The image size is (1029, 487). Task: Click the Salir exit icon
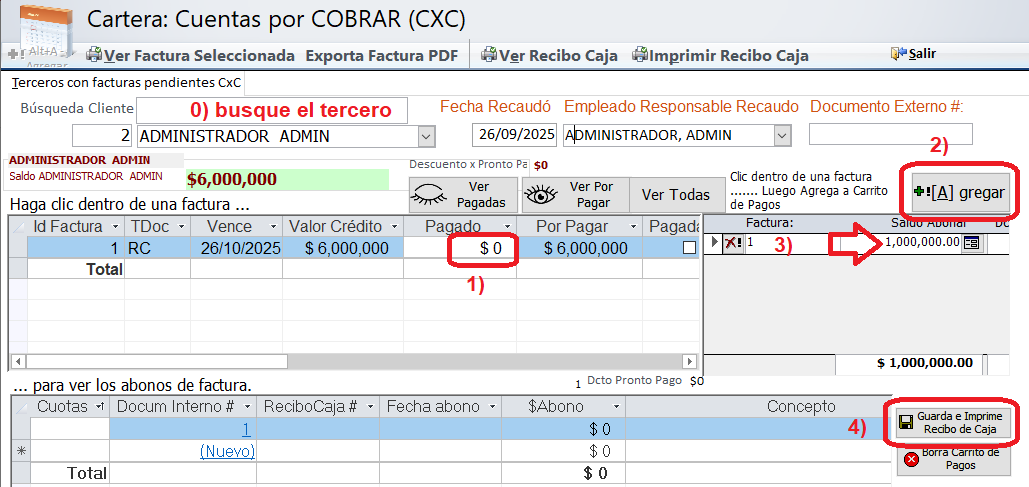click(898, 53)
